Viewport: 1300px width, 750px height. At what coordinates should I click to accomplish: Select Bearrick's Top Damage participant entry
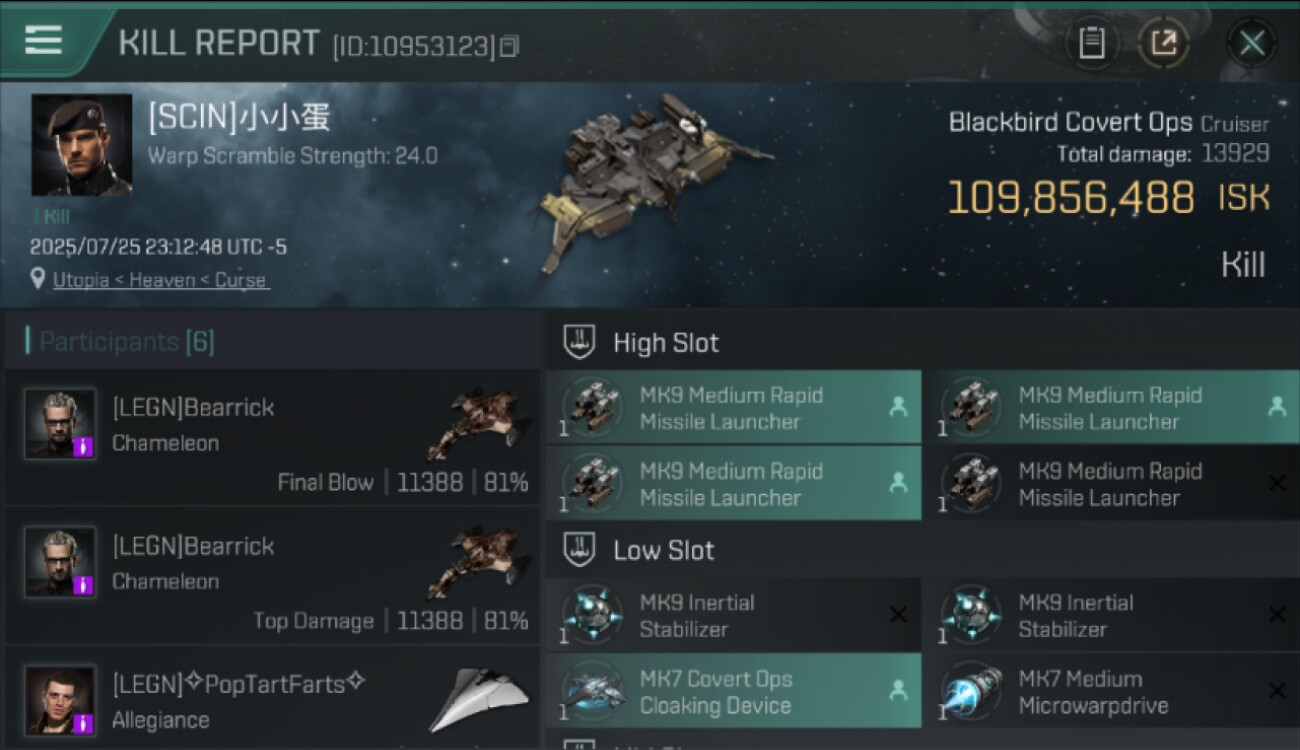tap(272, 576)
